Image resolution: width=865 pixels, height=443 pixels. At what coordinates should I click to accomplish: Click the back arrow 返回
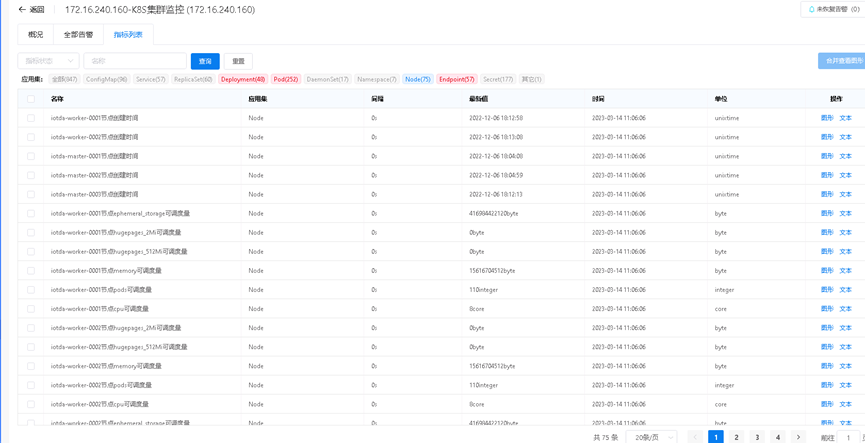[31, 10]
